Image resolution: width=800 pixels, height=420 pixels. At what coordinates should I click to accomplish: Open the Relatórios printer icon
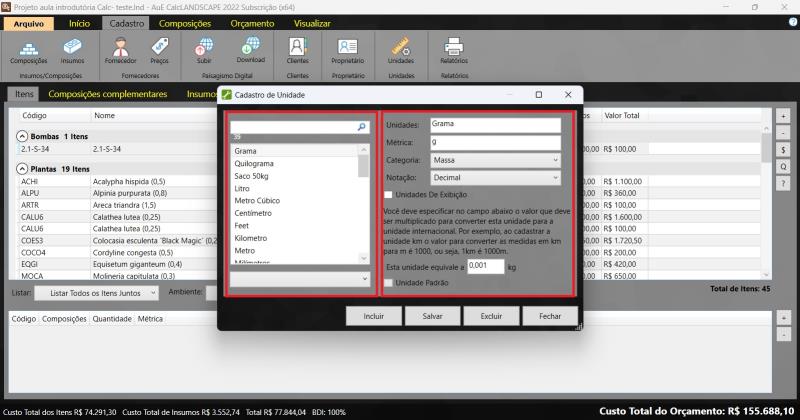[x=454, y=52]
